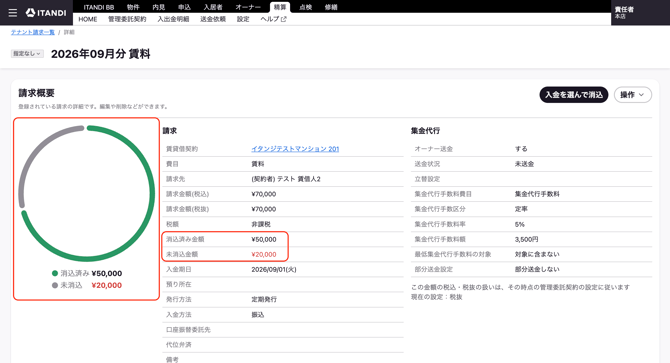Viewport: 670px width, 363px height.
Task: Click the 振込 payment method value
Action: [x=258, y=315]
